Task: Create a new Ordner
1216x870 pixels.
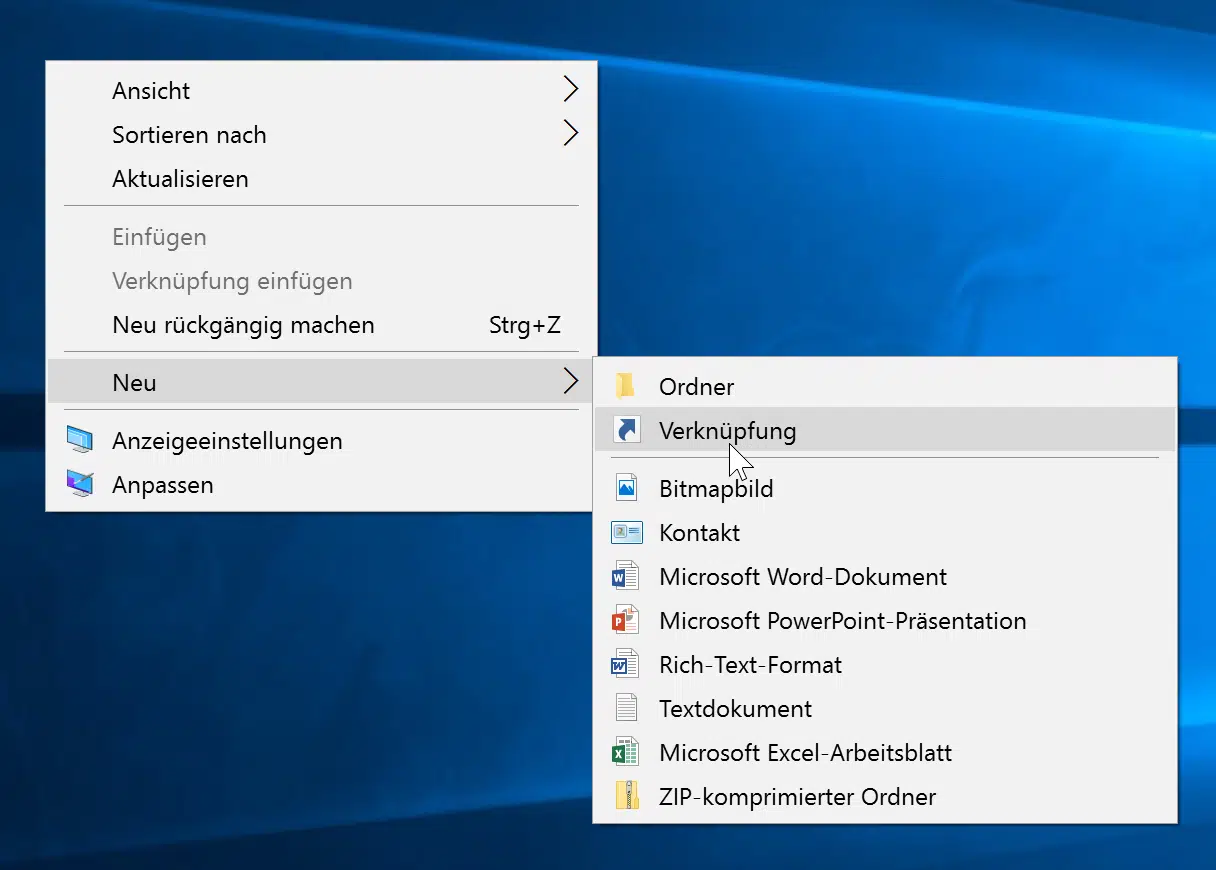Action: 697,387
